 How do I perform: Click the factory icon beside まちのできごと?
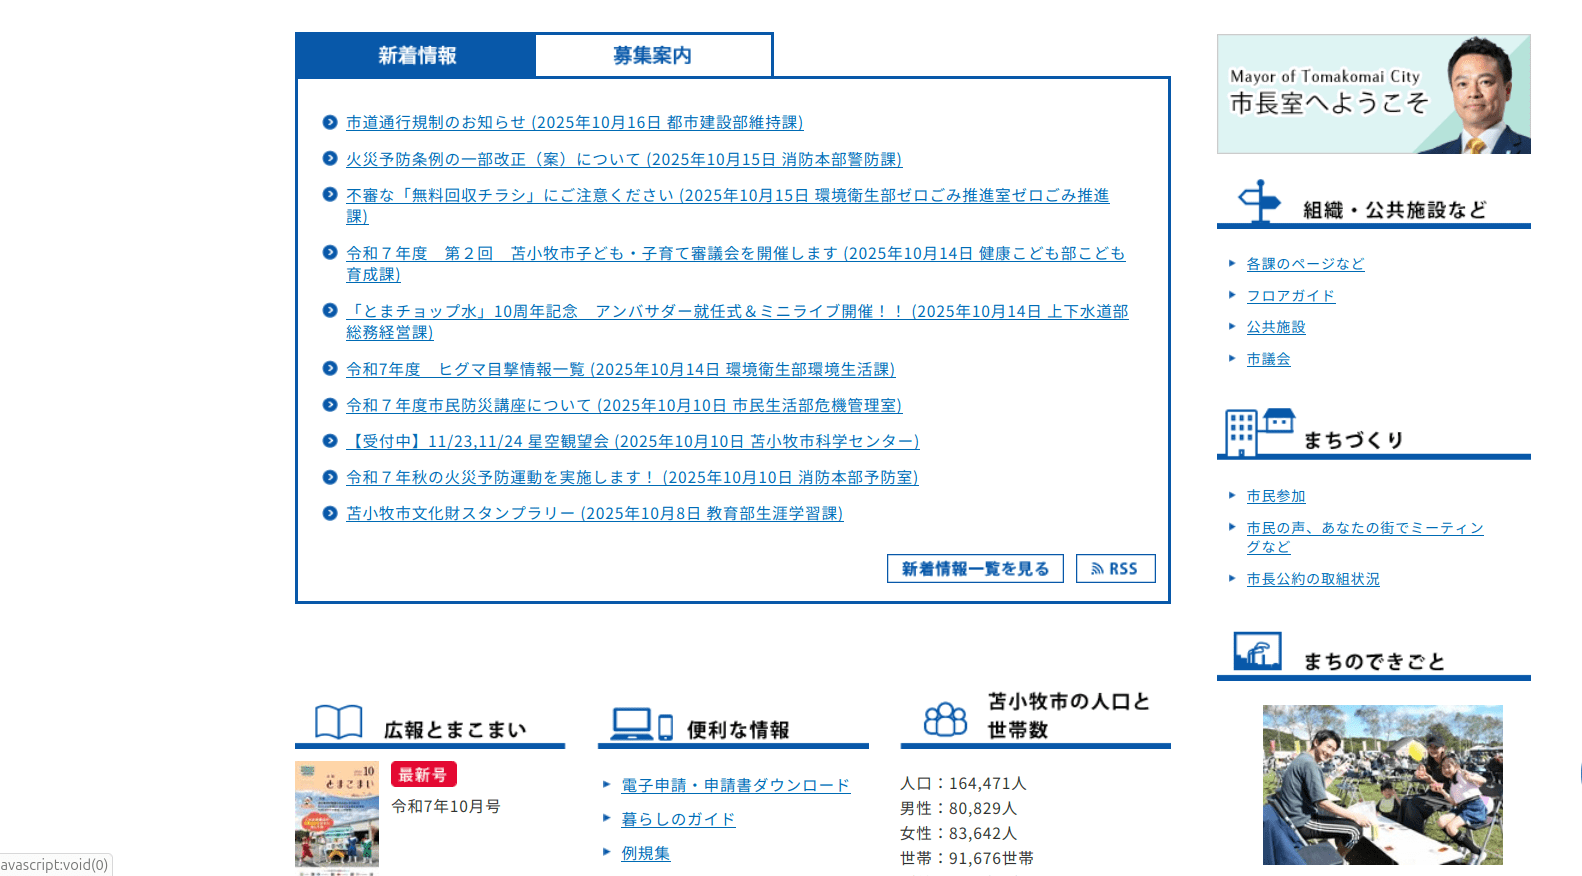(1257, 652)
